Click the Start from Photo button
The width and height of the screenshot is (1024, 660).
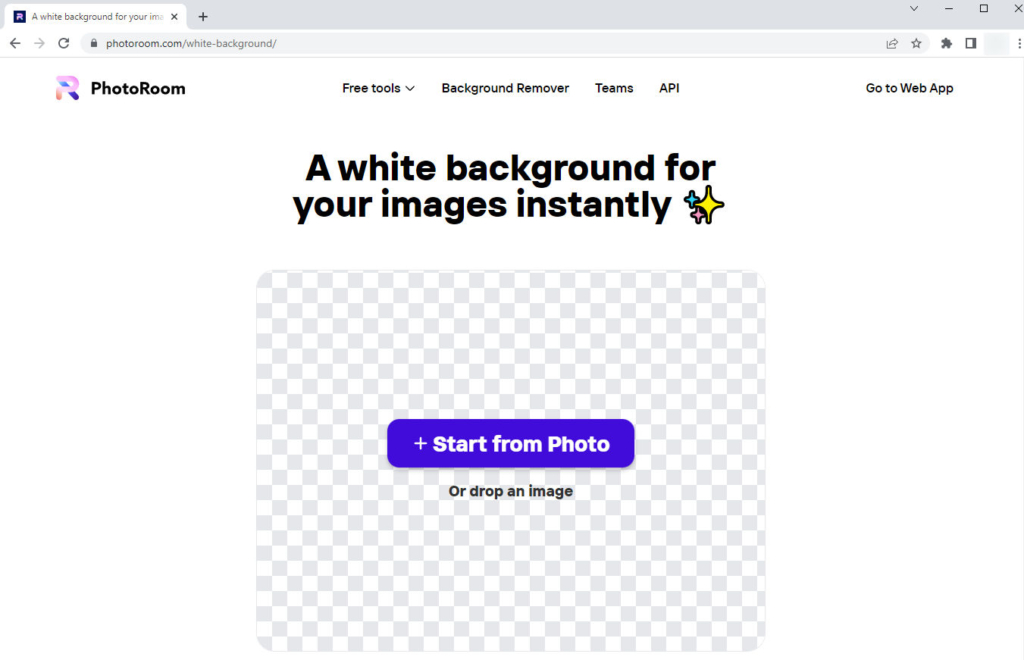(510, 443)
